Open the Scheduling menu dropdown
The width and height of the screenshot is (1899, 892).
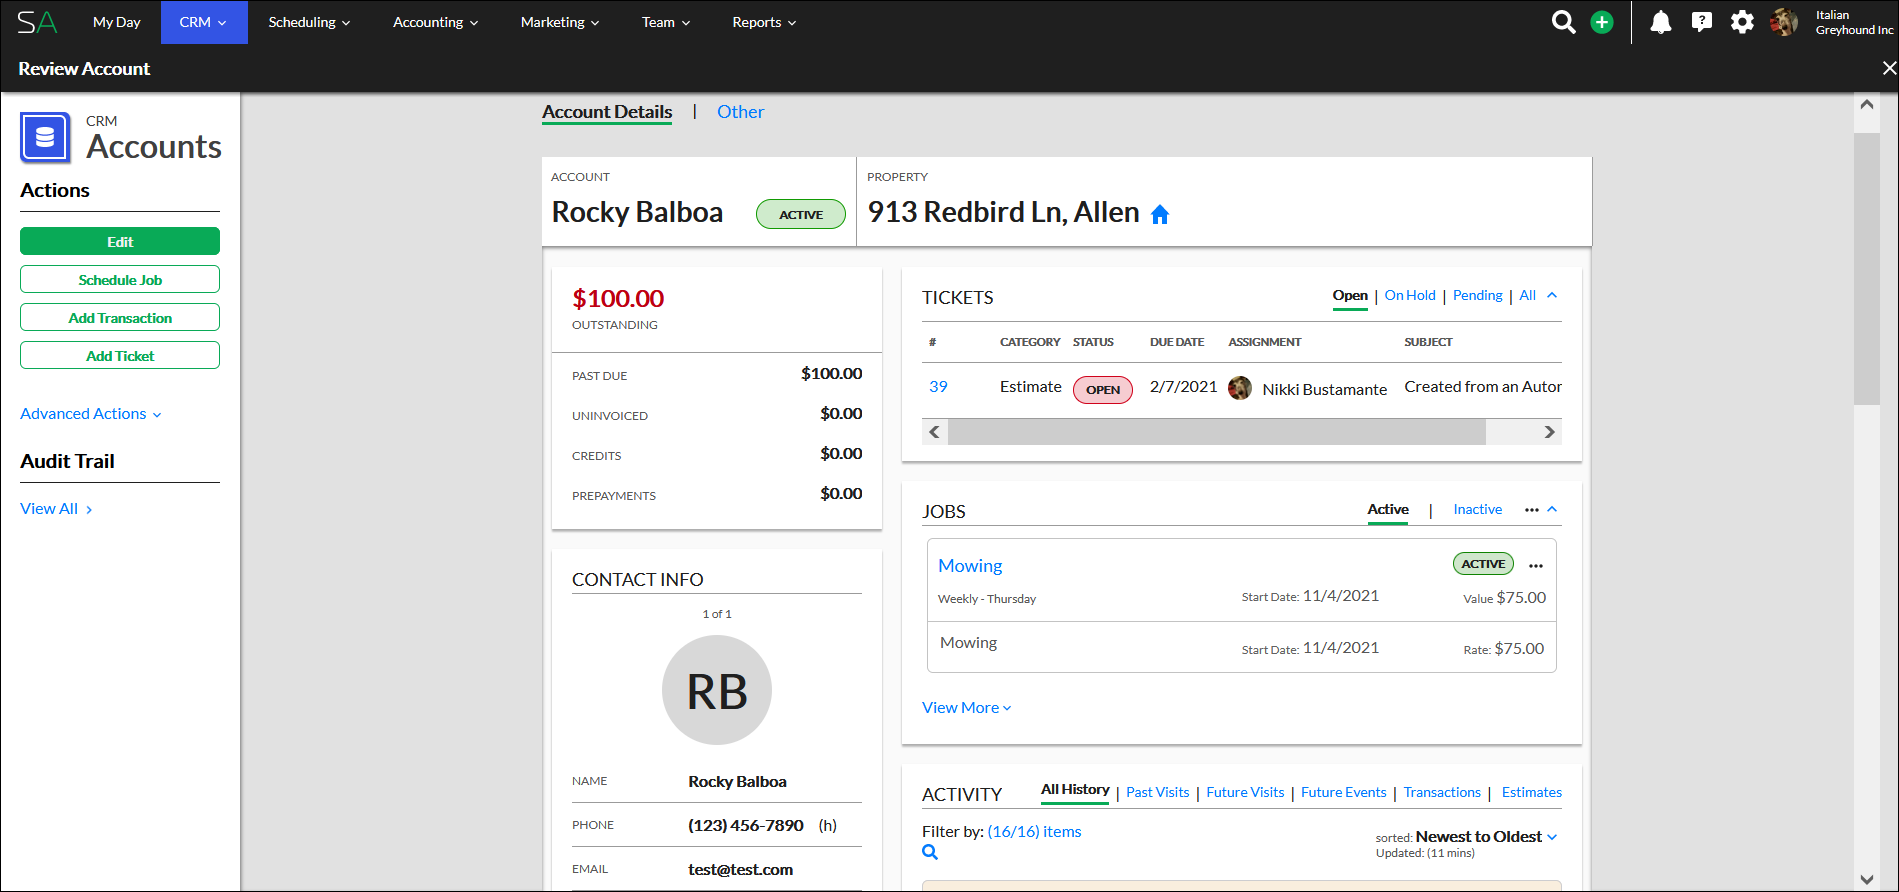coord(309,22)
